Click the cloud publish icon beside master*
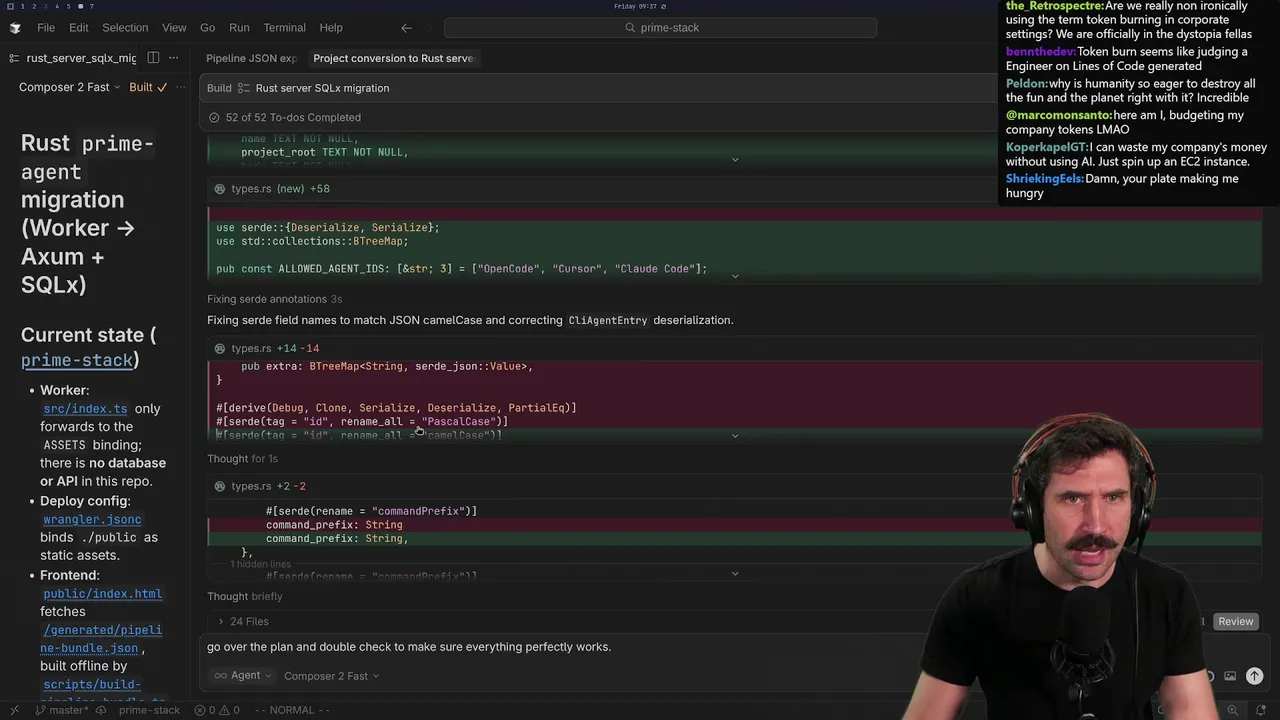Screen dimensions: 1280x720 click(x=101, y=710)
